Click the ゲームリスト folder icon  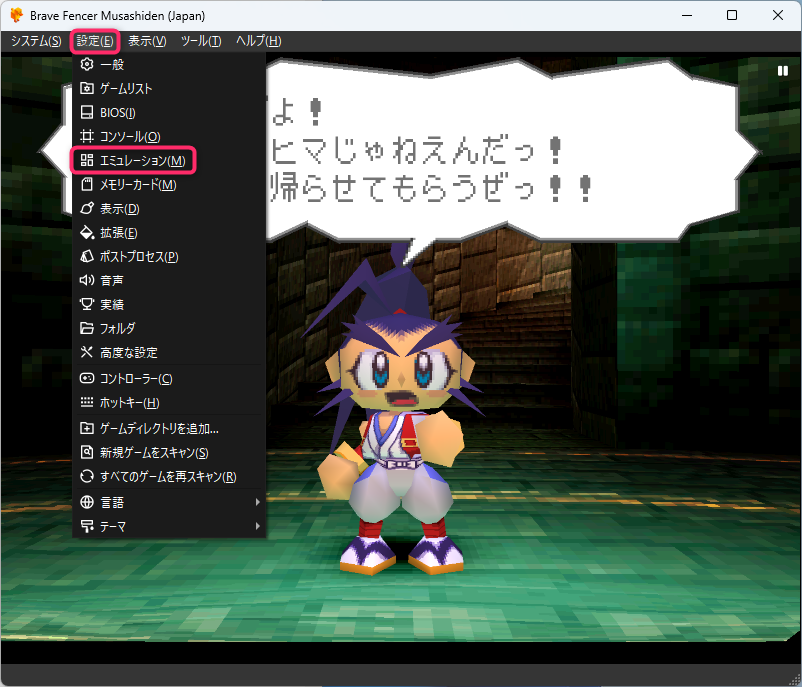pos(87,88)
